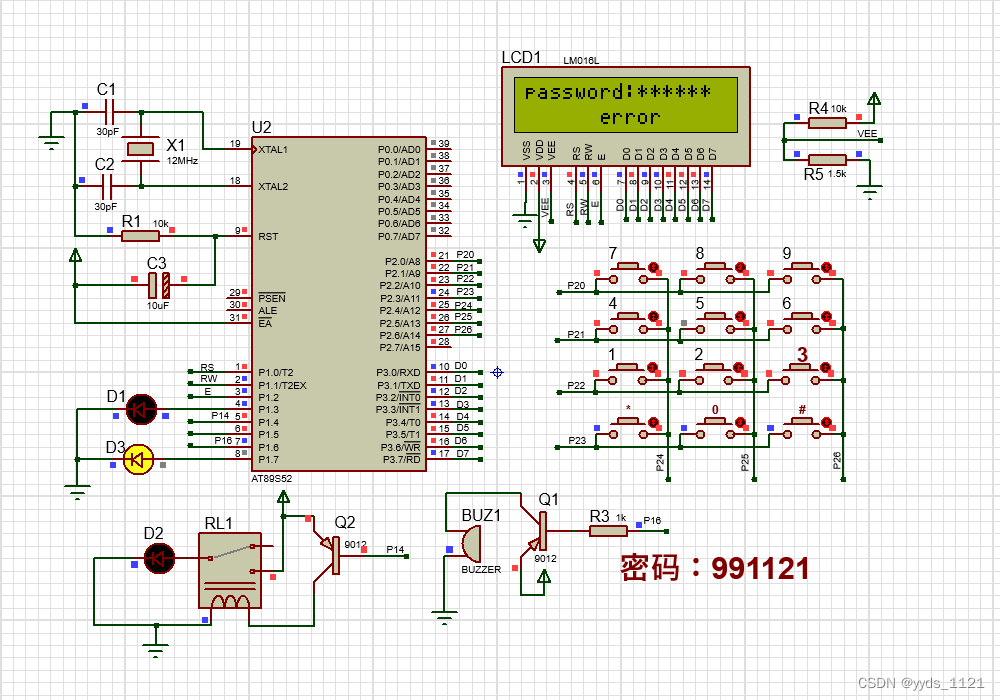
Task: Click keypad key 2 switch
Action: (x=714, y=374)
